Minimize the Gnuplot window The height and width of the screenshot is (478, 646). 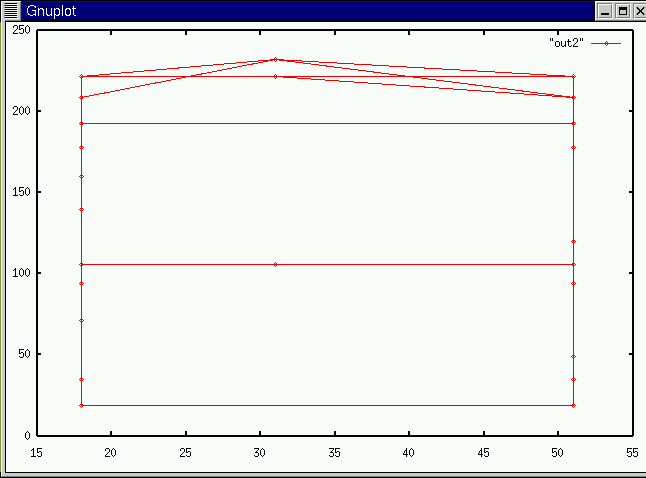click(605, 11)
